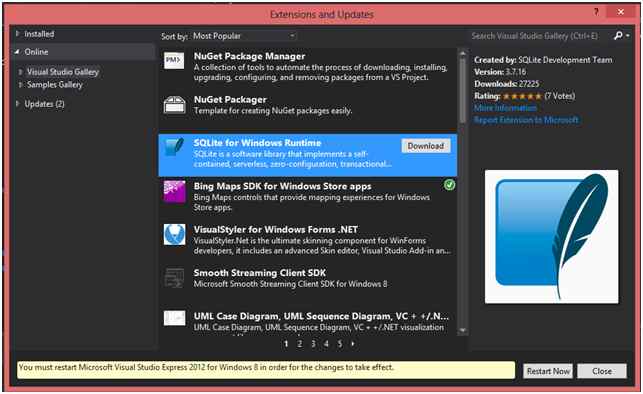Select Smooth Streaming Client SDK title

coord(260,273)
